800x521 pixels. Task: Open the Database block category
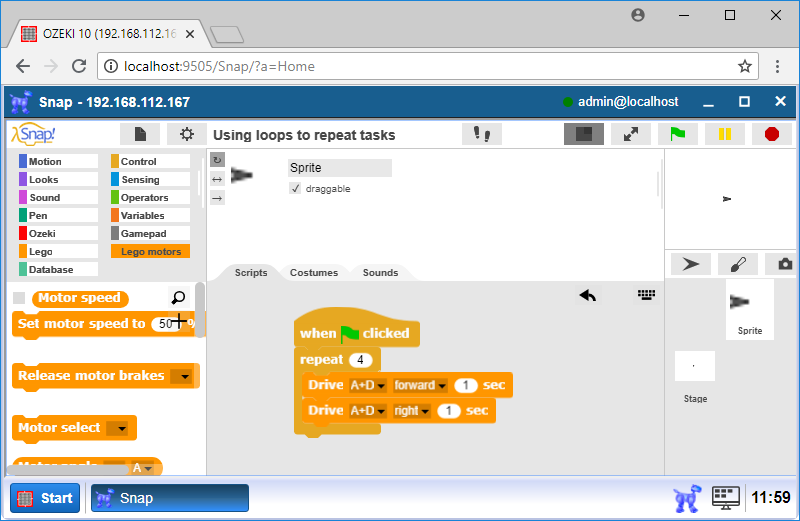coord(58,269)
